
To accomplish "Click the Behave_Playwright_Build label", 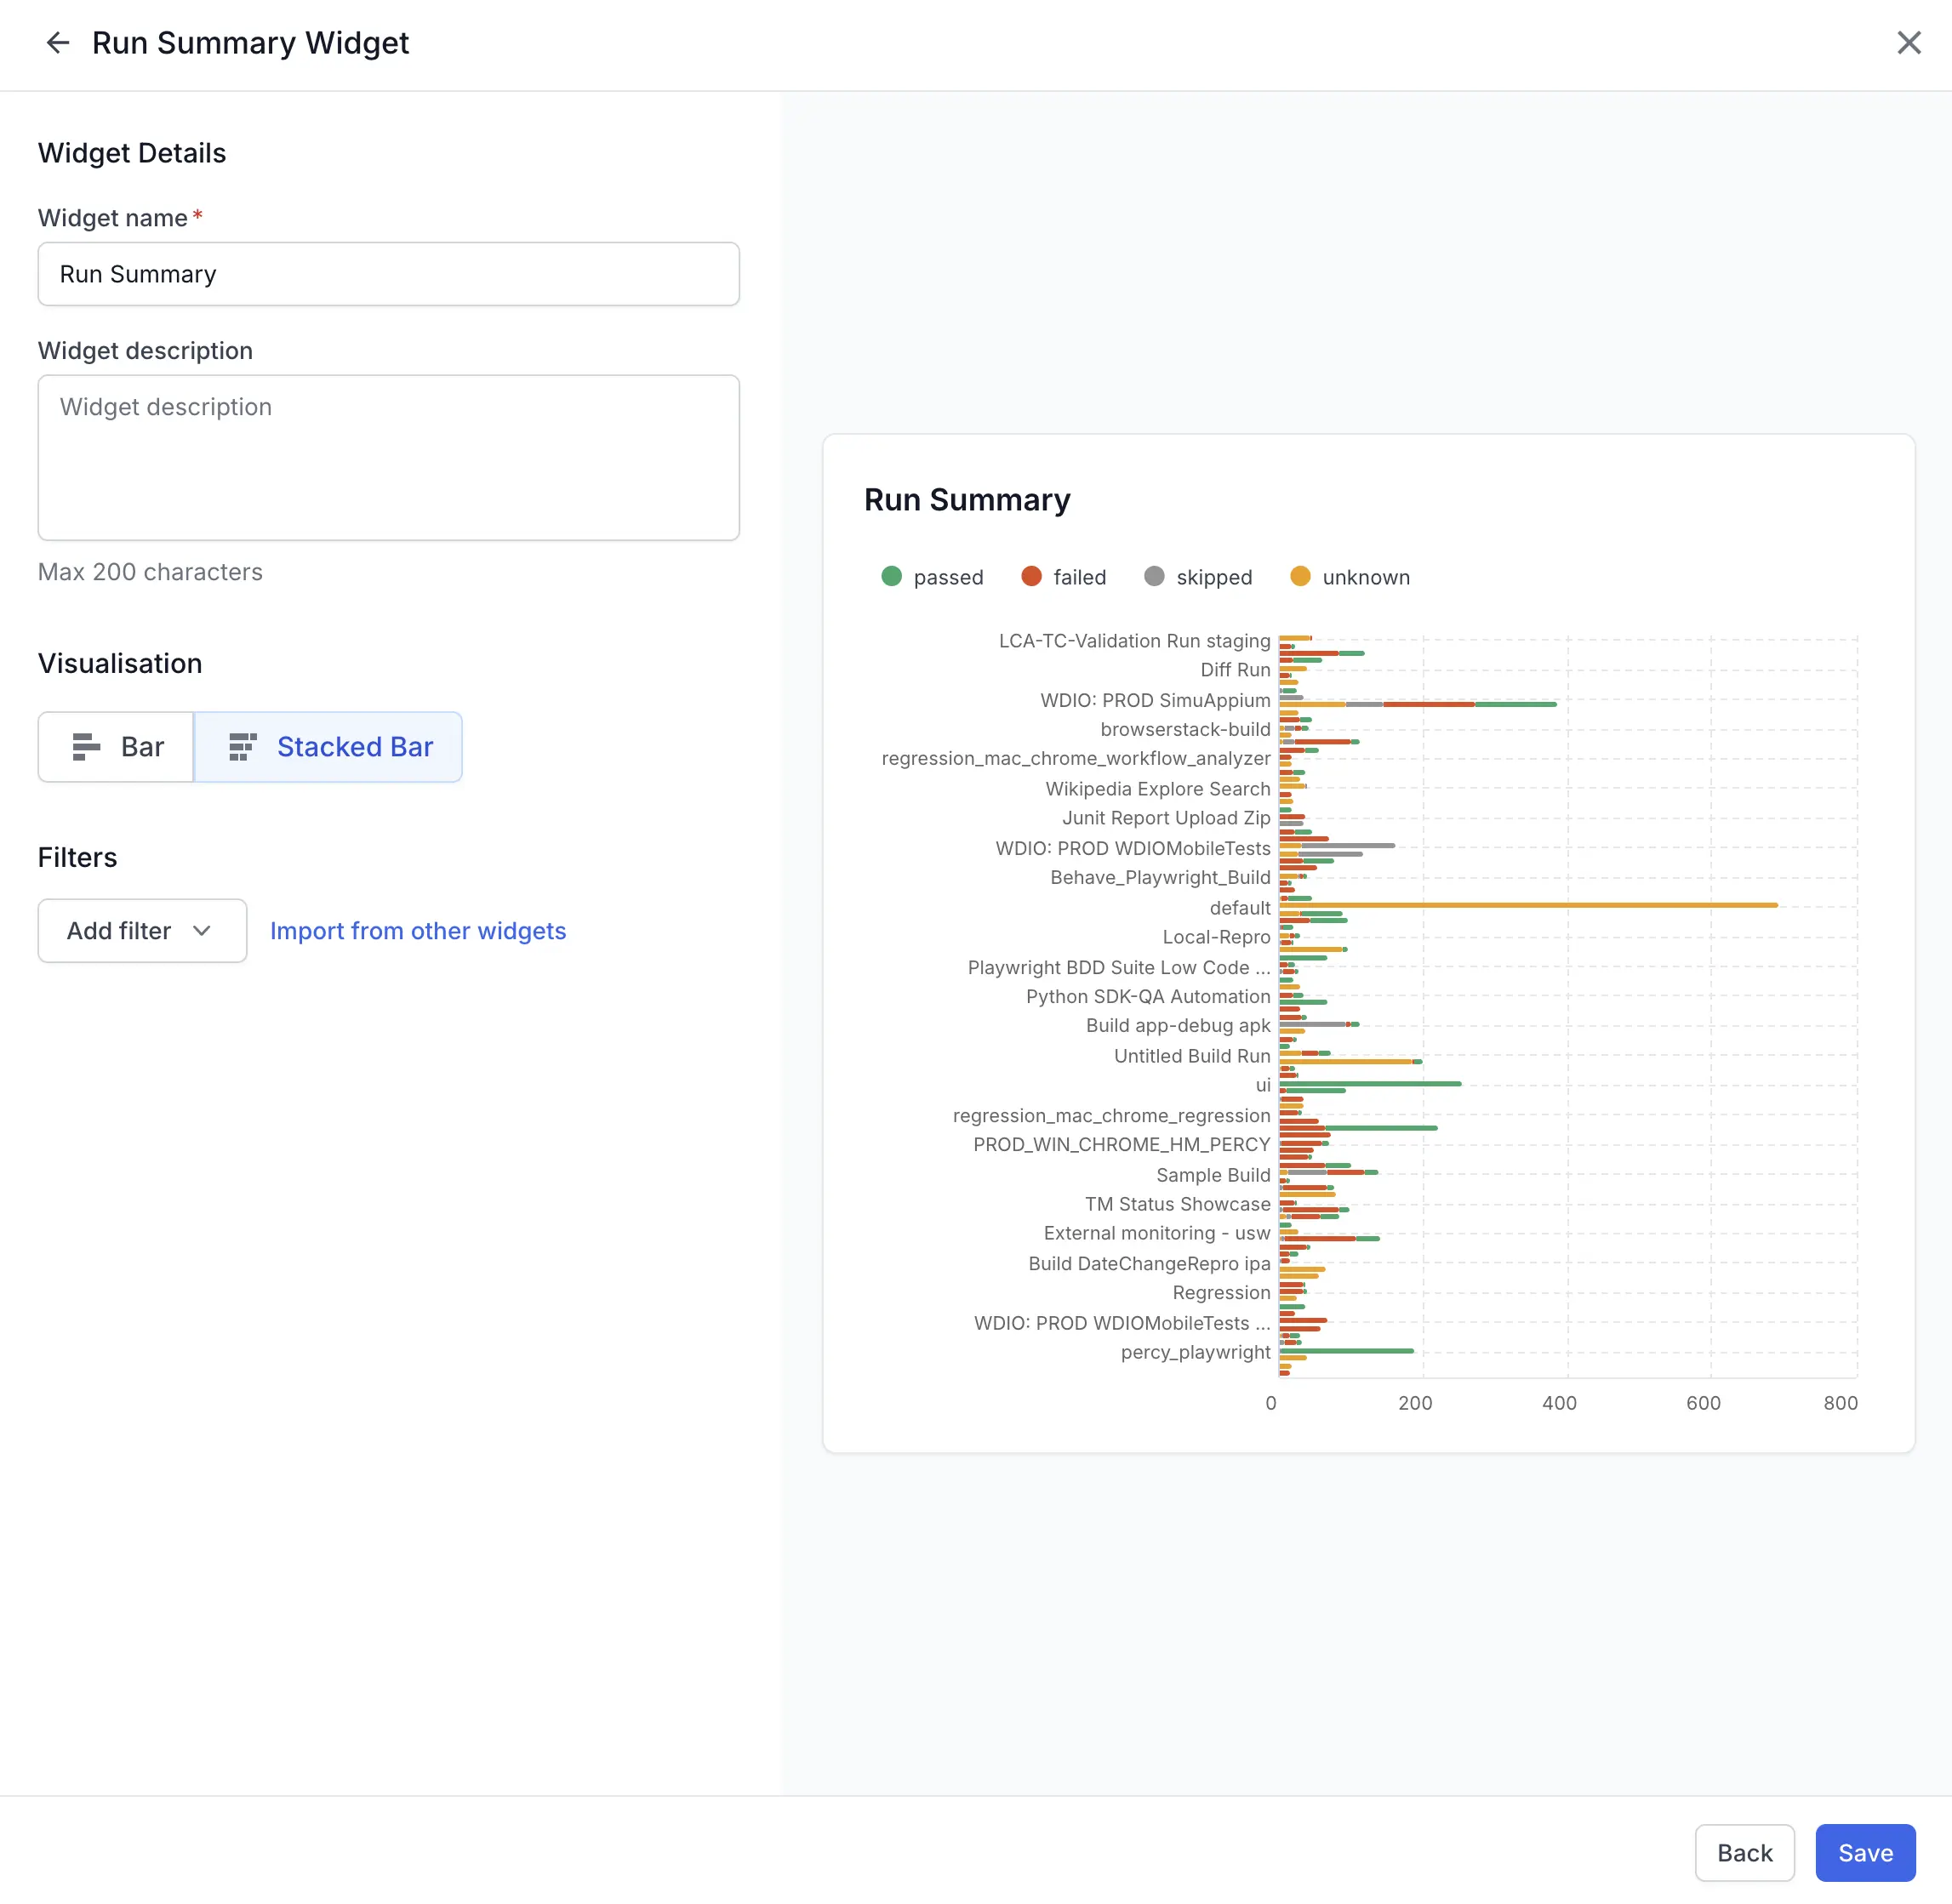I will click(x=1160, y=877).
